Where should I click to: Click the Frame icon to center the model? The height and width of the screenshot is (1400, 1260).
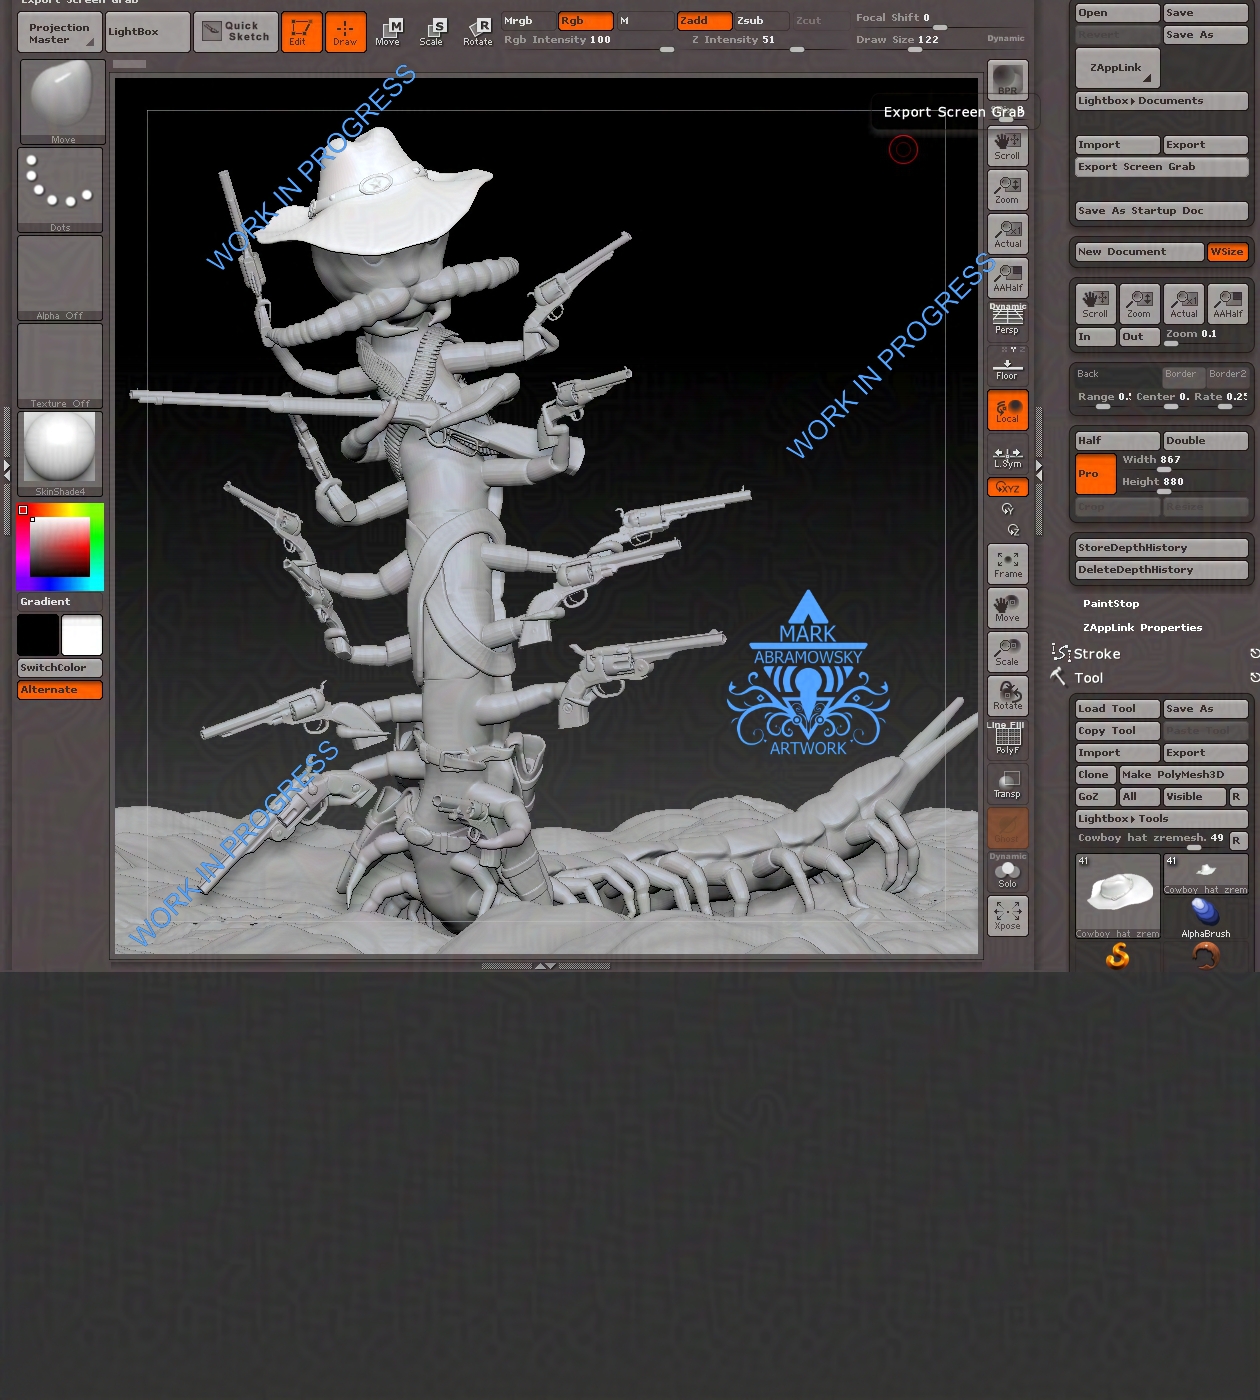tap(1007, 563)
